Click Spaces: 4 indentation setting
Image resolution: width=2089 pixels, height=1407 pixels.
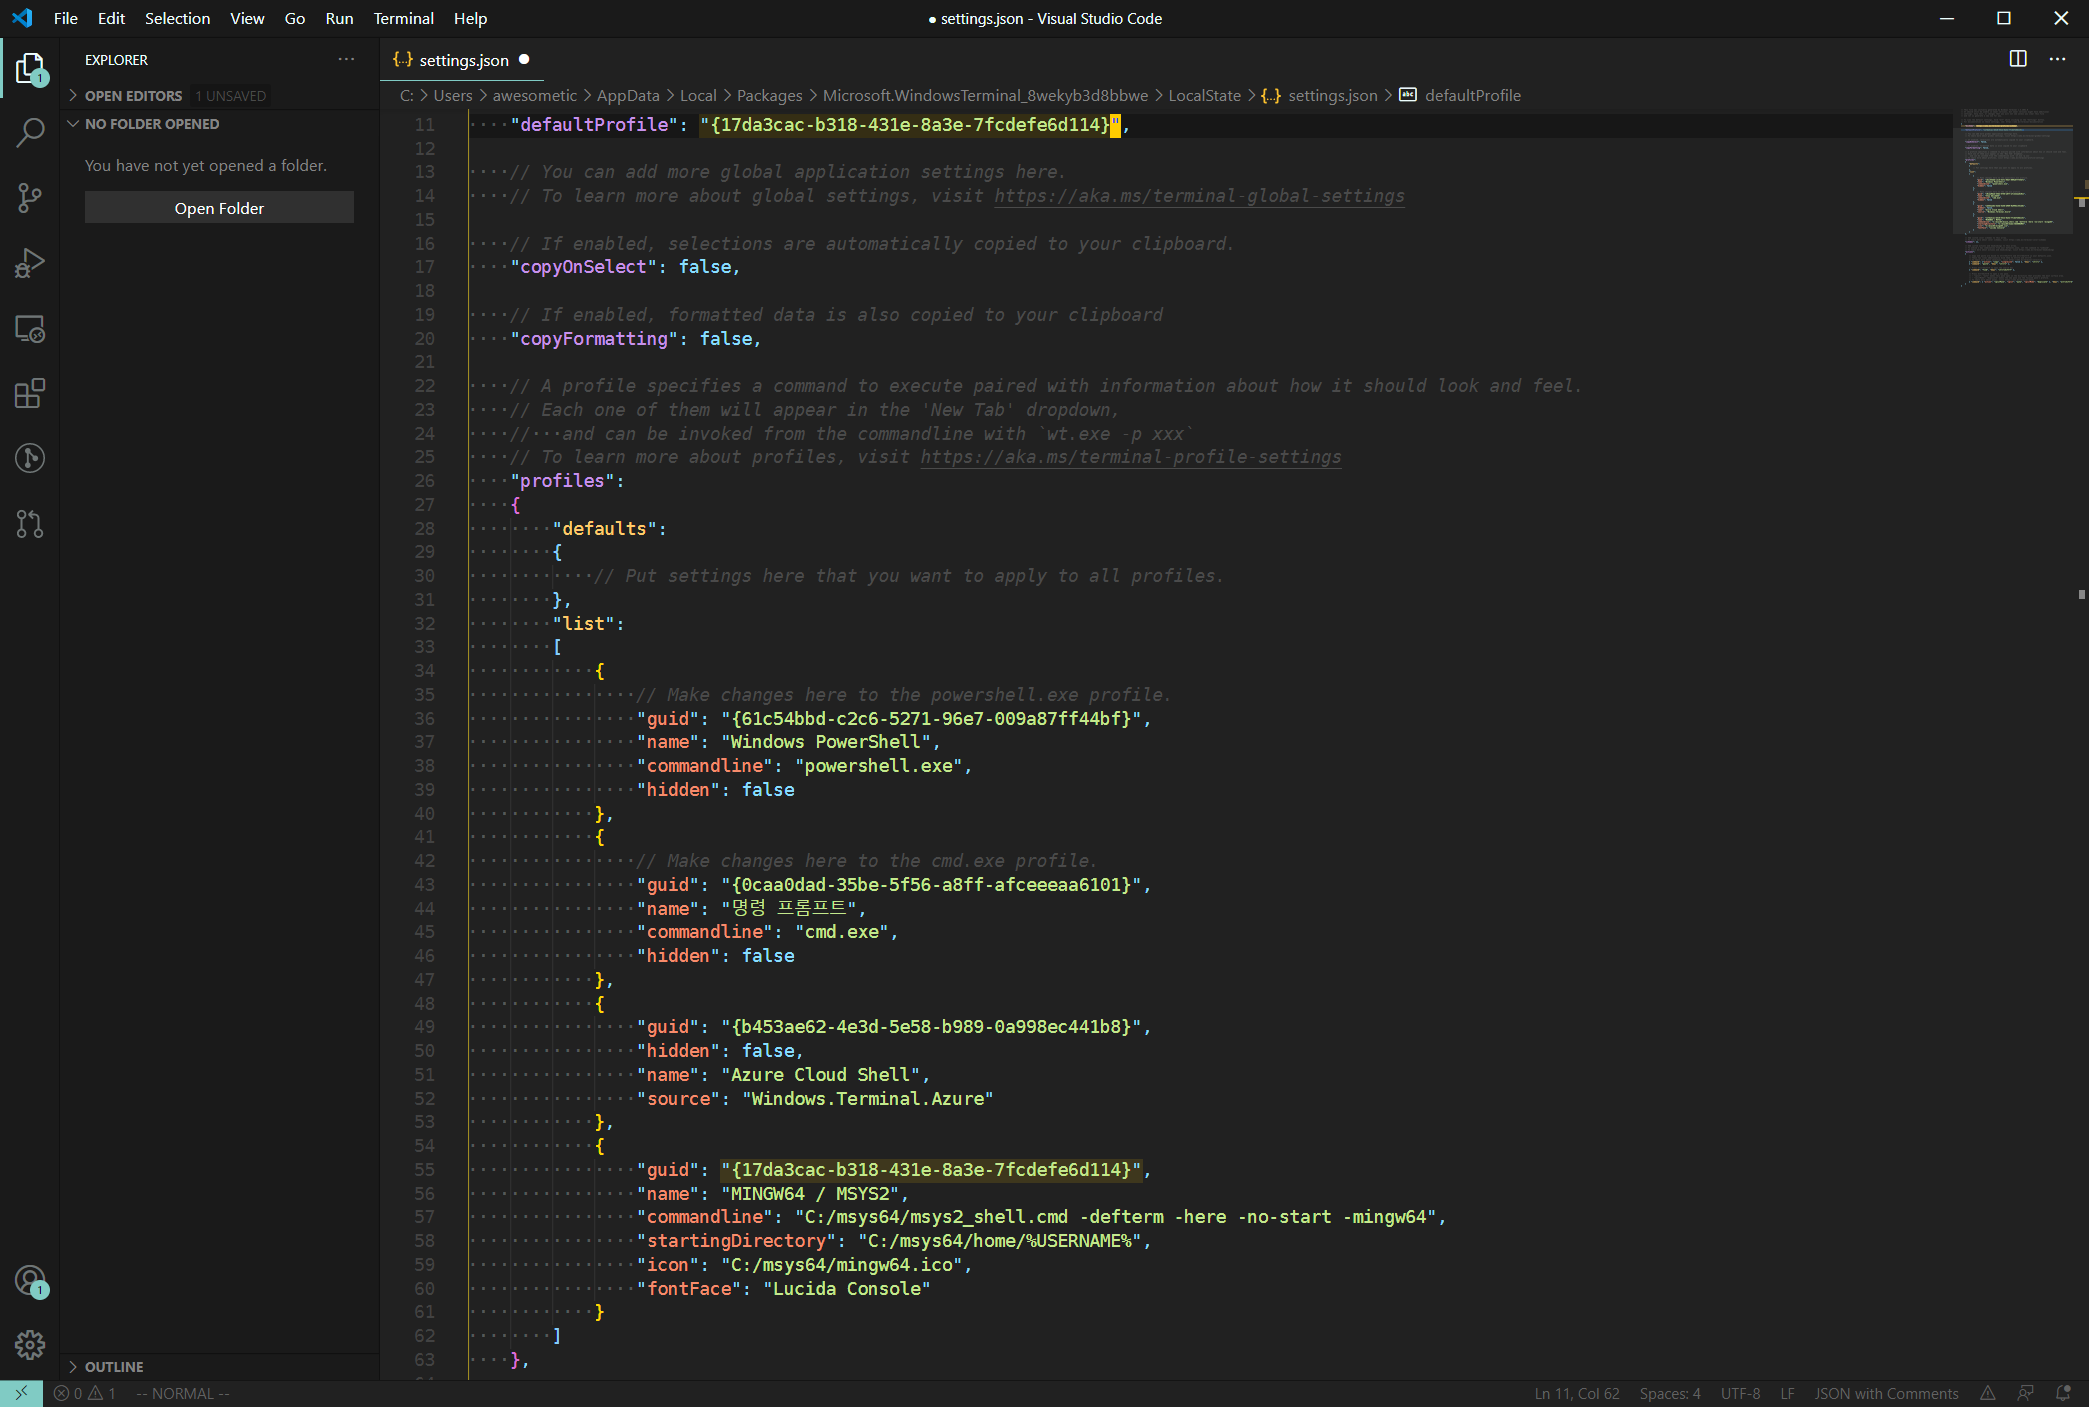point(1669,1393)
